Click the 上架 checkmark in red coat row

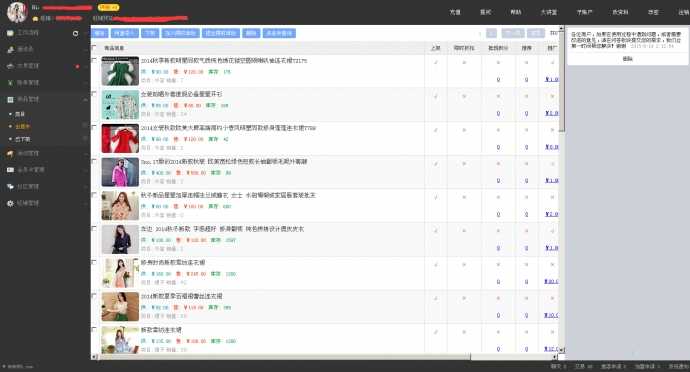[436, 130]
